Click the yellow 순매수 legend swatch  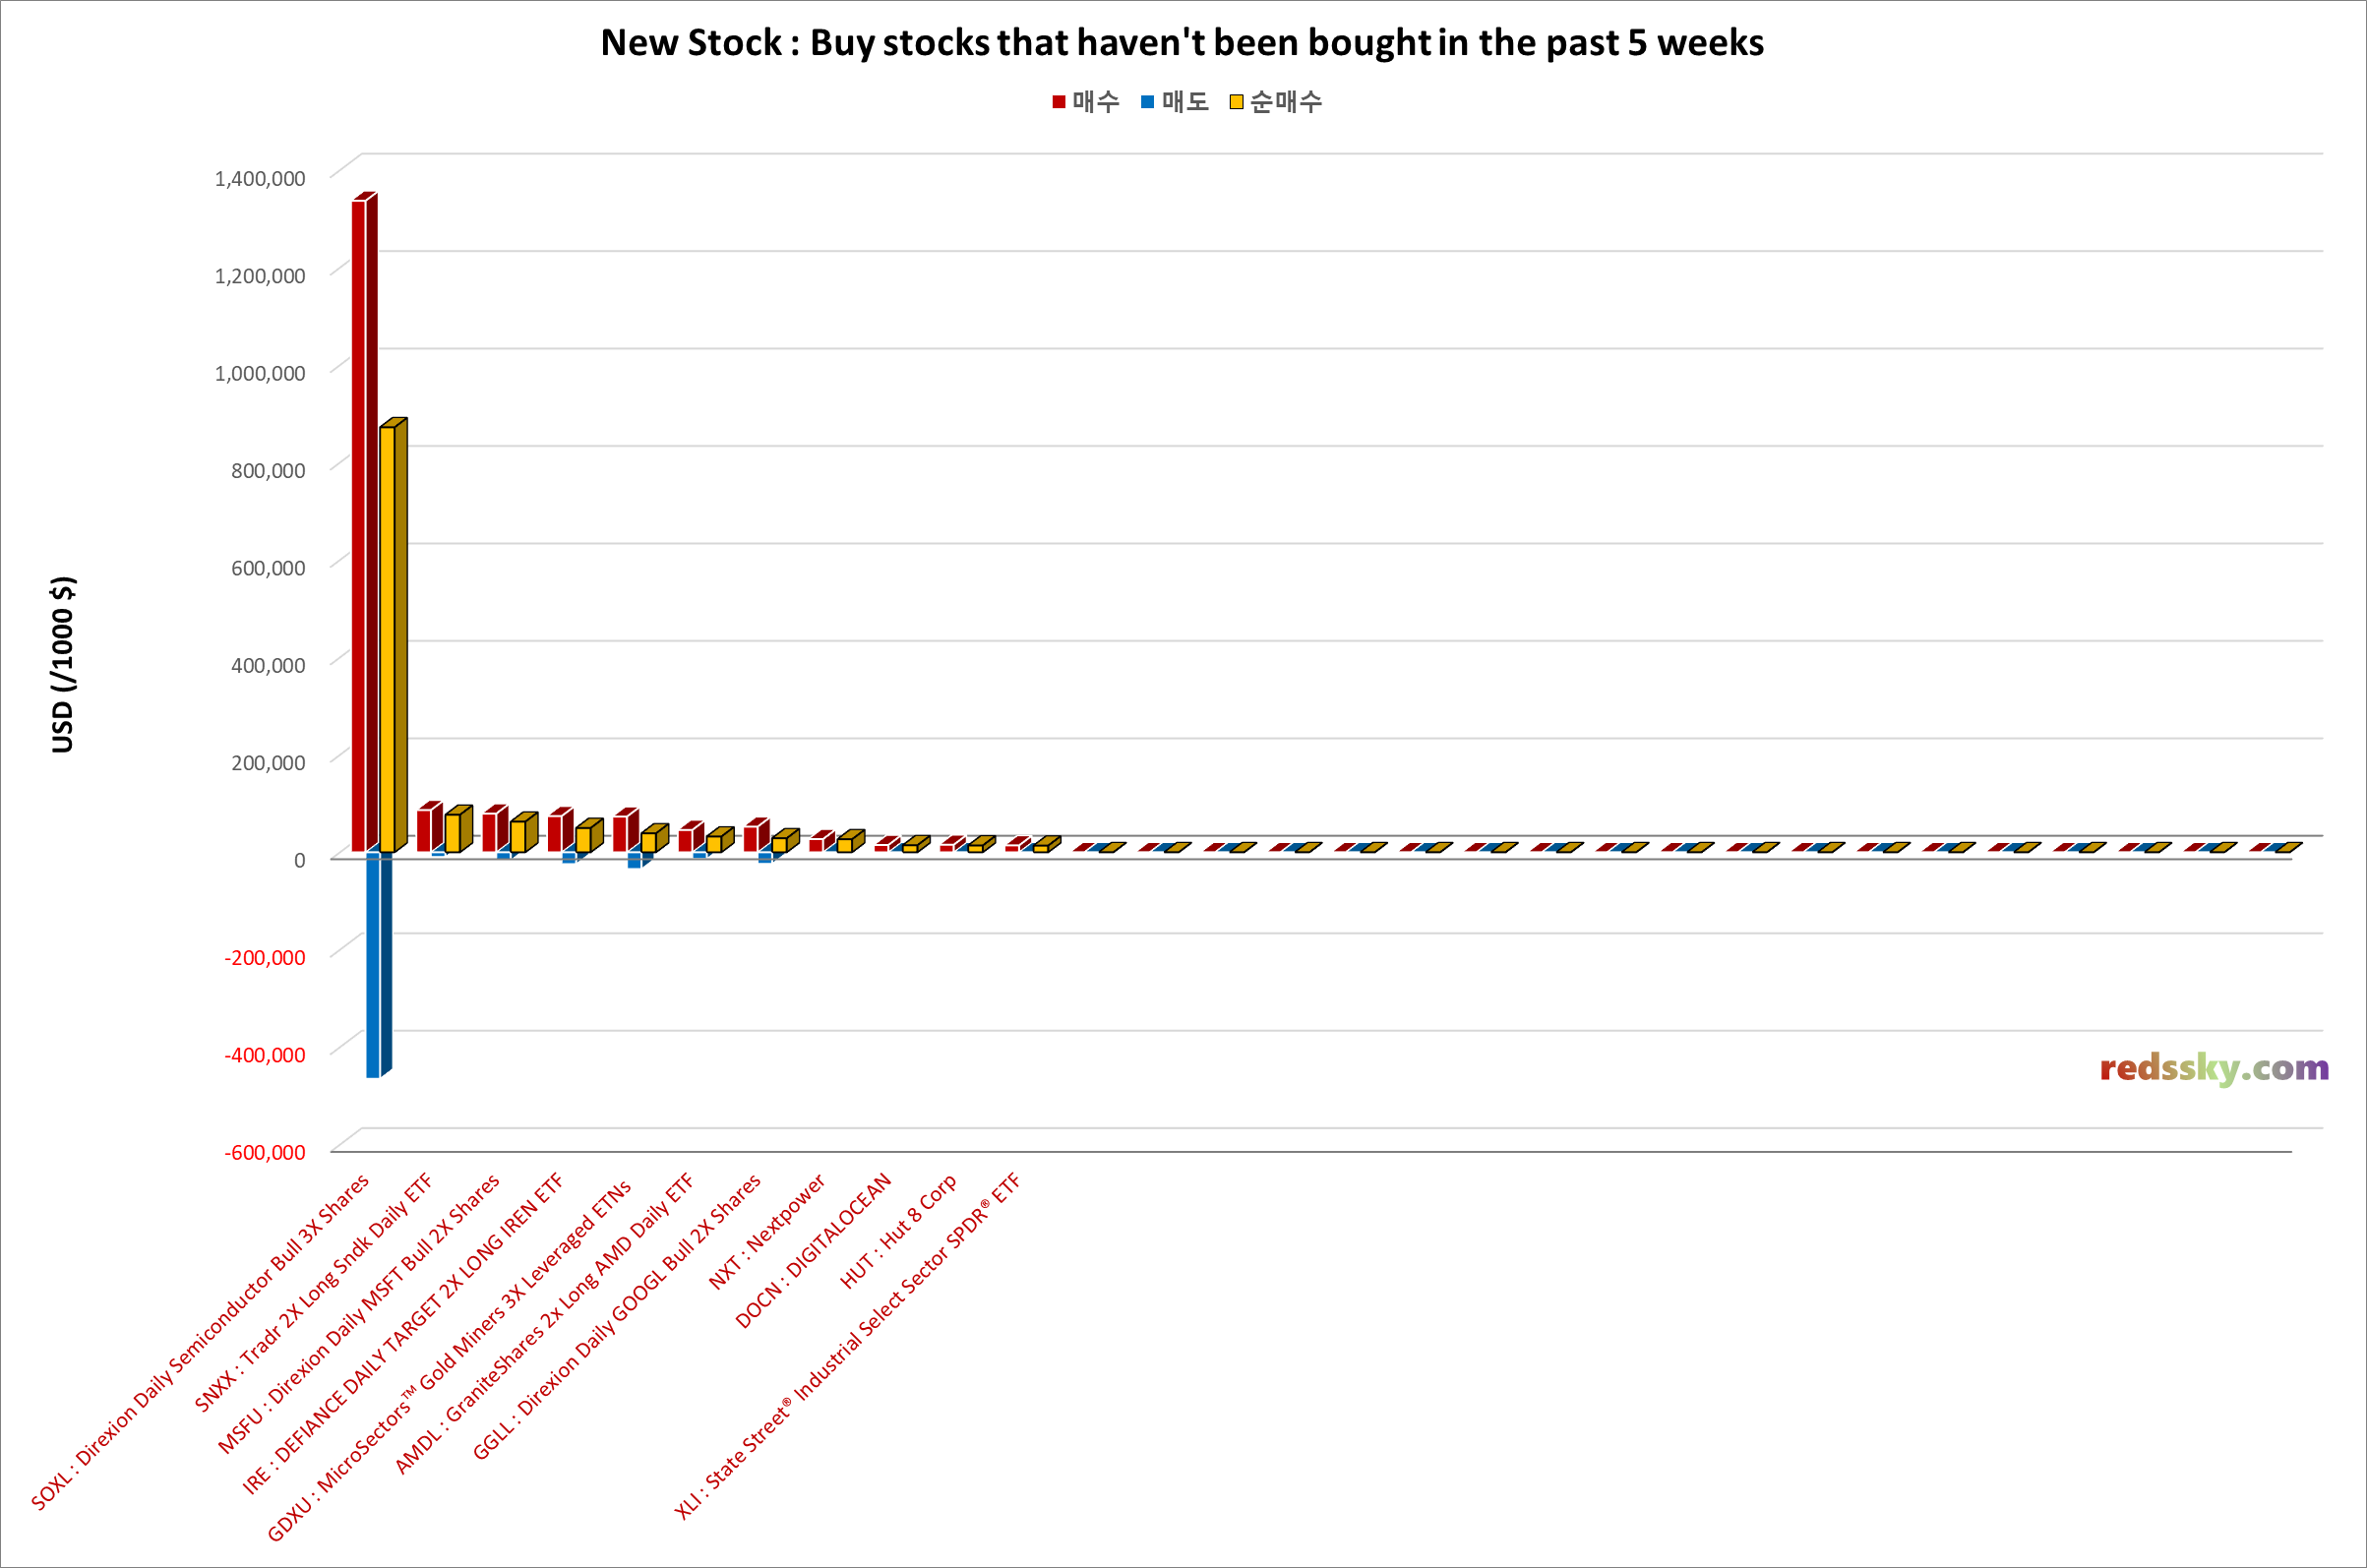[1237, 102]
